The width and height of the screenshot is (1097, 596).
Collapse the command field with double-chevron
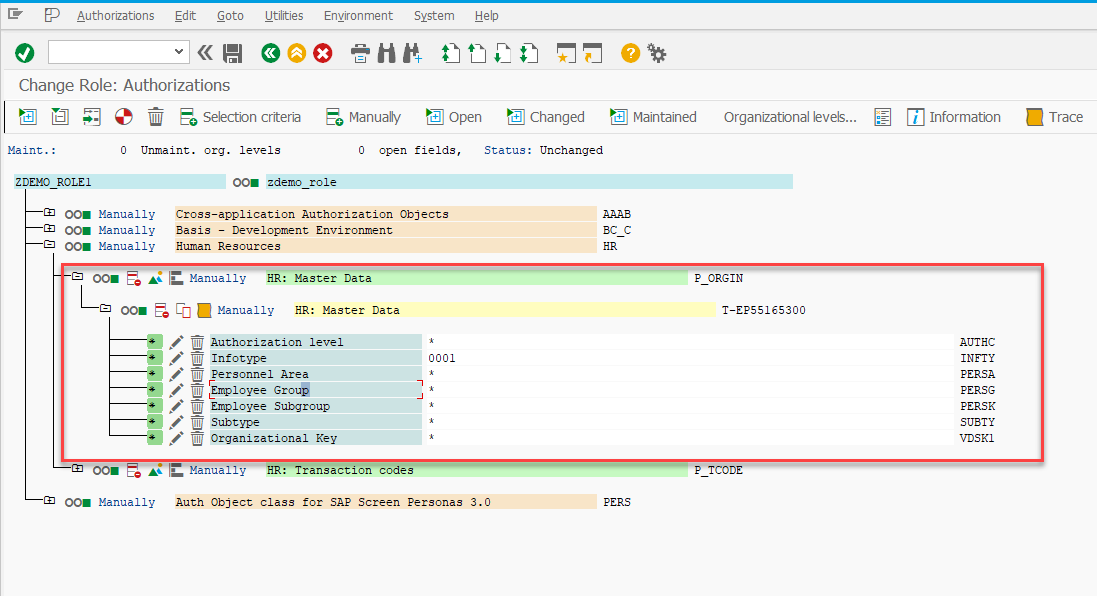tap(205, 53)
